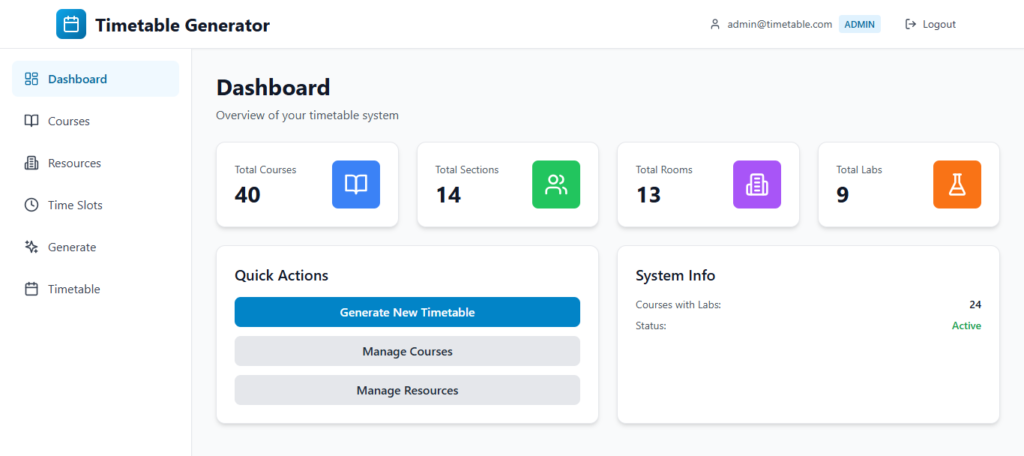Click the blue book icon in Total Courses
Screen dimensions: 1024x456
pos(356,184)
